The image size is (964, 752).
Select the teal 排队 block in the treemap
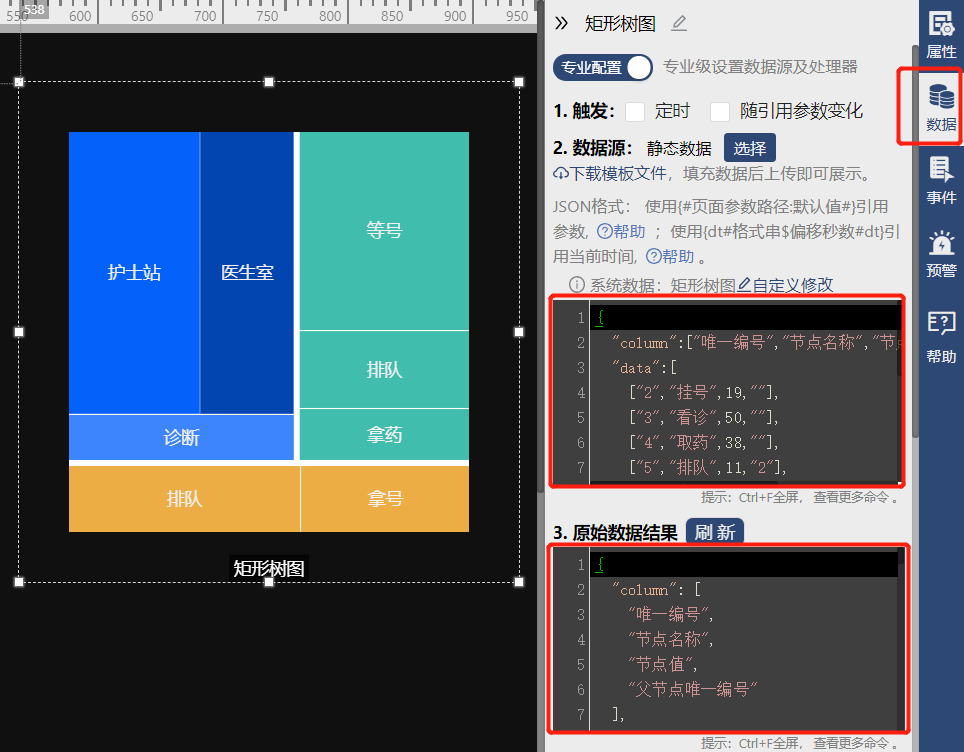pos(384,370)
